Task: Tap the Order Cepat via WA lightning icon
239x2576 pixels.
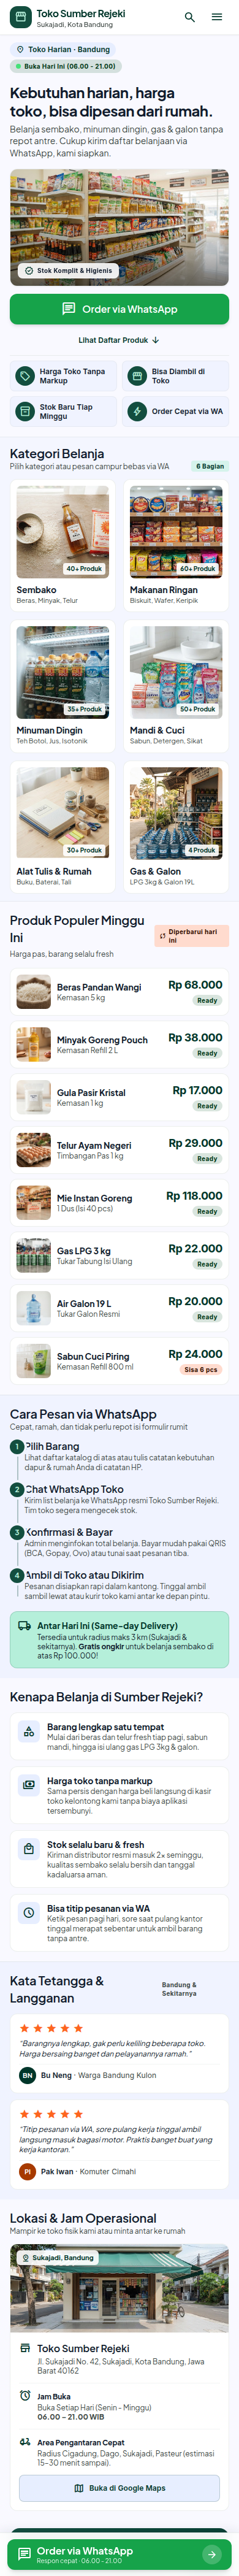Action: click(x=137, y=411)
